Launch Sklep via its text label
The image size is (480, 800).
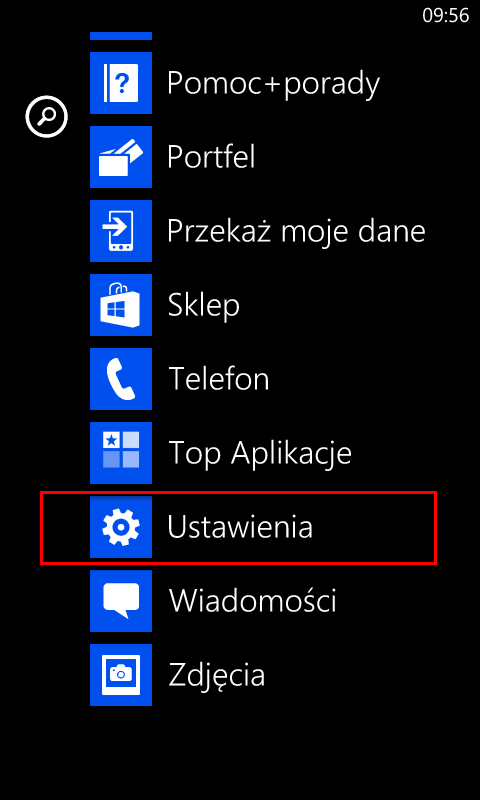(204, 306)
